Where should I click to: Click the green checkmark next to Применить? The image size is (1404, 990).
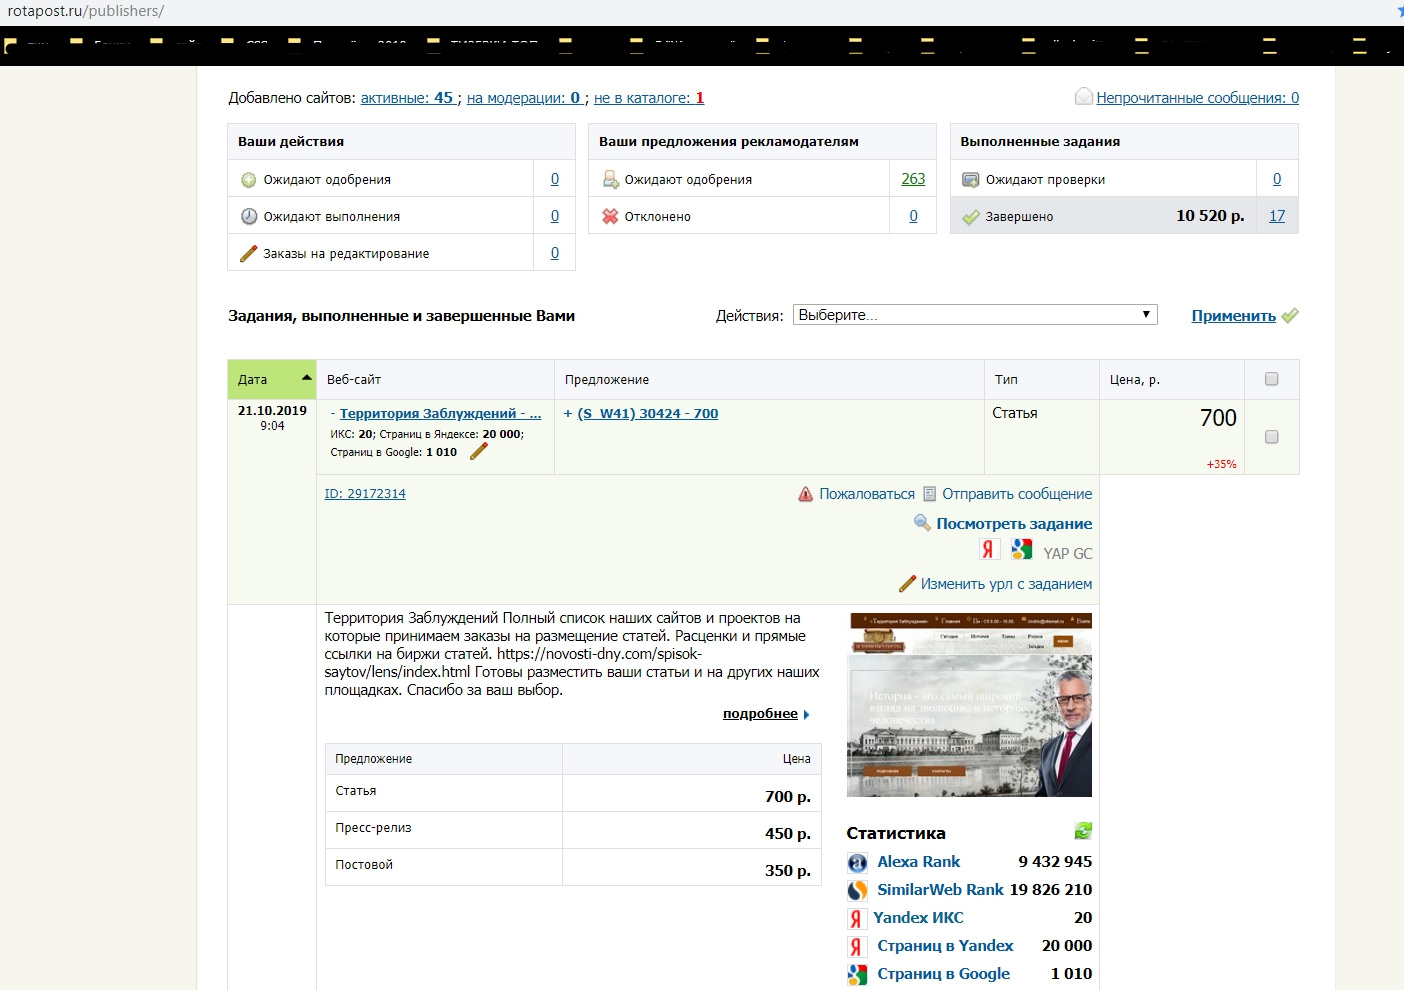[x=1290, y=316]
